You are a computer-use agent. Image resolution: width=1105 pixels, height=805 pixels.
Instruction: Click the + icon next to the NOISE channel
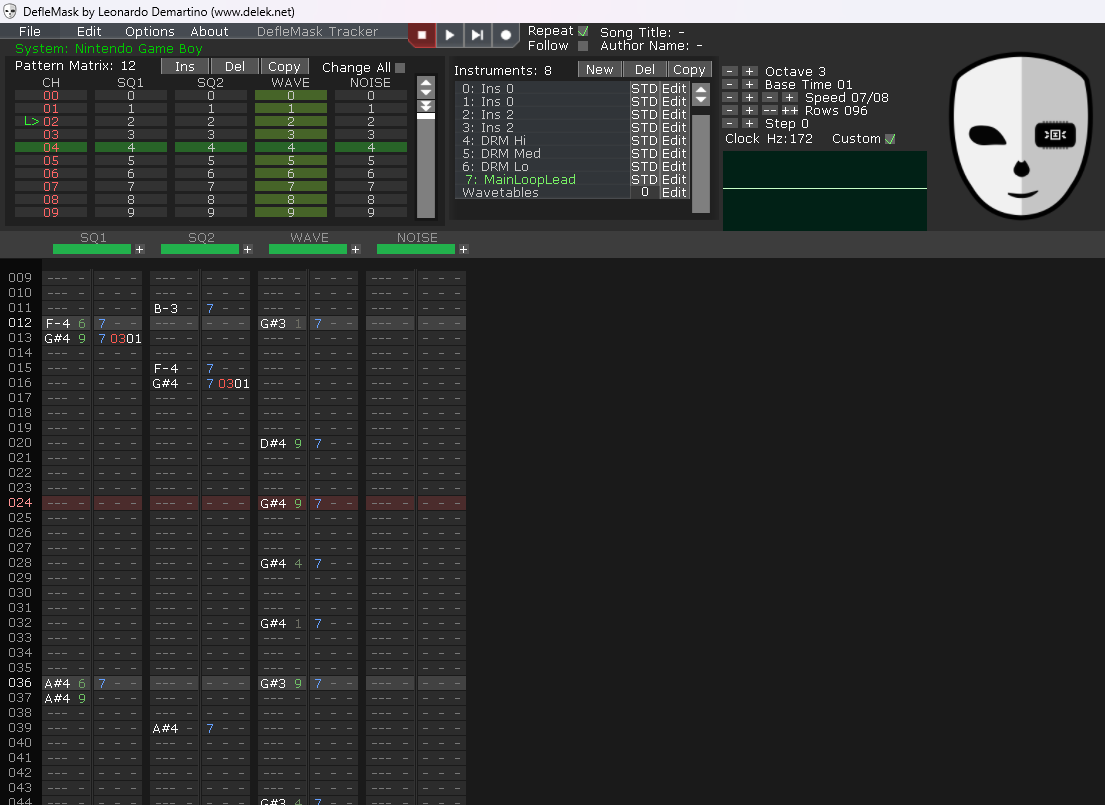click(463, 249)
